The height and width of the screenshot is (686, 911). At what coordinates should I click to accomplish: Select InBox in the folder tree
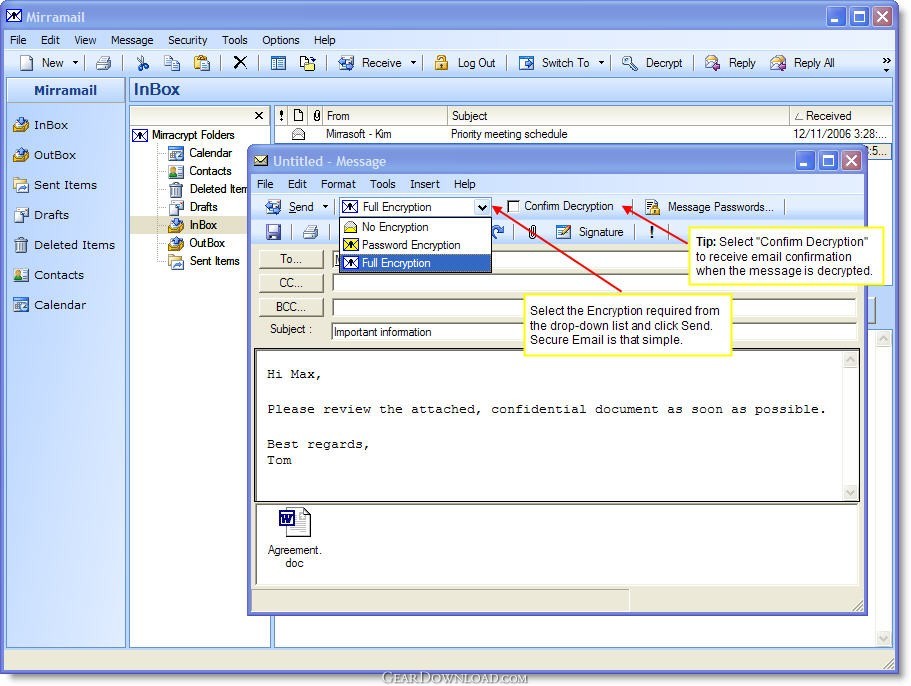193,225
